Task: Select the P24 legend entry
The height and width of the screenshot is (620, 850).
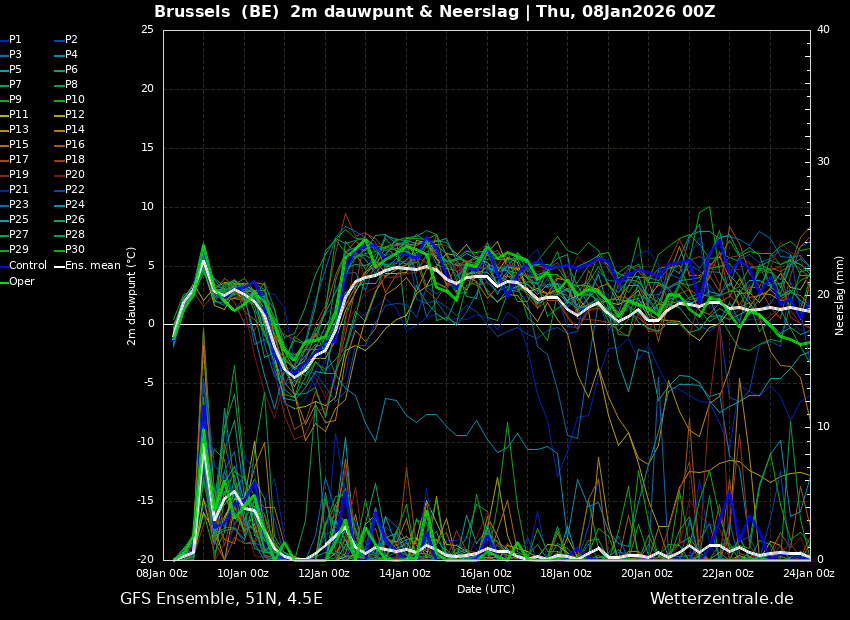Action: pyautogui.click(x=69, y=204)
